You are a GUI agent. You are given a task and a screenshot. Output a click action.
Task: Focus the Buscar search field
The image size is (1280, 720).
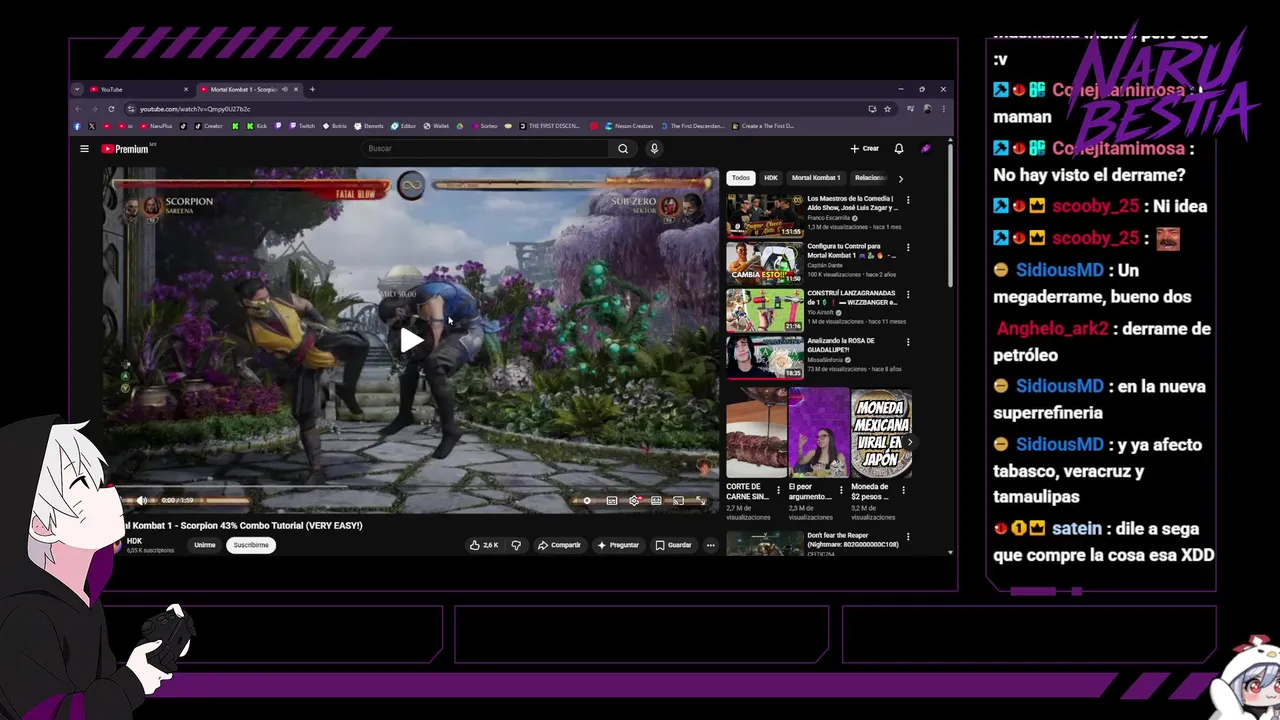pyautogui.click(x=485, y=149)
